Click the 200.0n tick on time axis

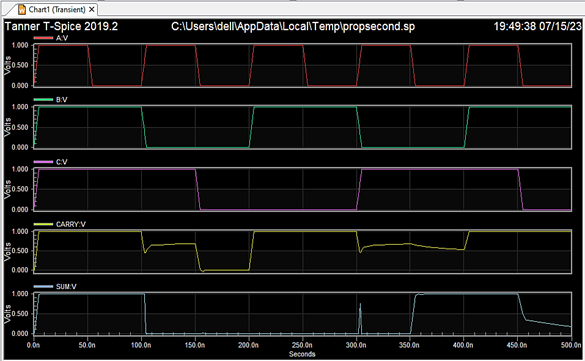tap(248, 345)
